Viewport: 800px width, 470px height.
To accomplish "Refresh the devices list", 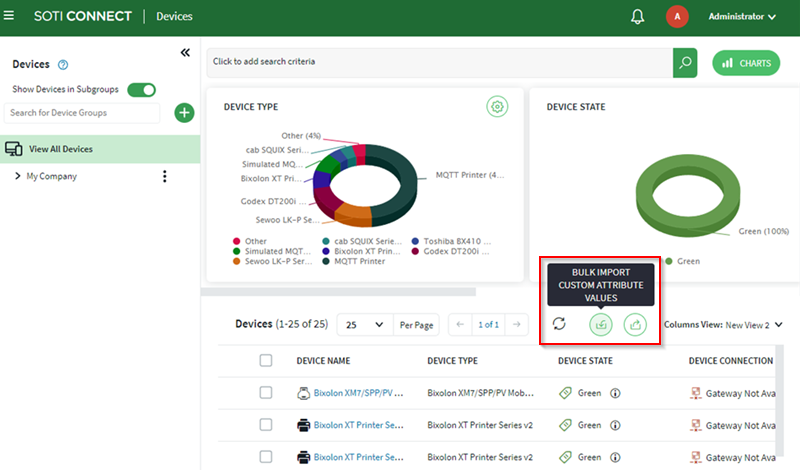I will click(x=559, y=324).
